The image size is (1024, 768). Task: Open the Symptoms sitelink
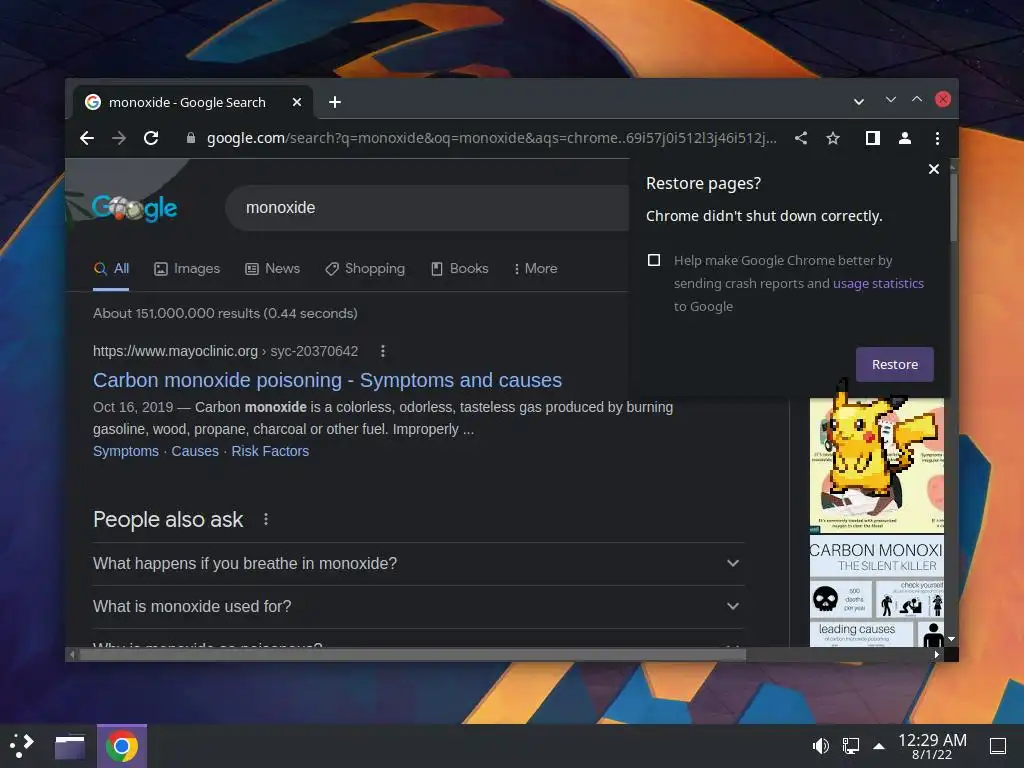125,451
